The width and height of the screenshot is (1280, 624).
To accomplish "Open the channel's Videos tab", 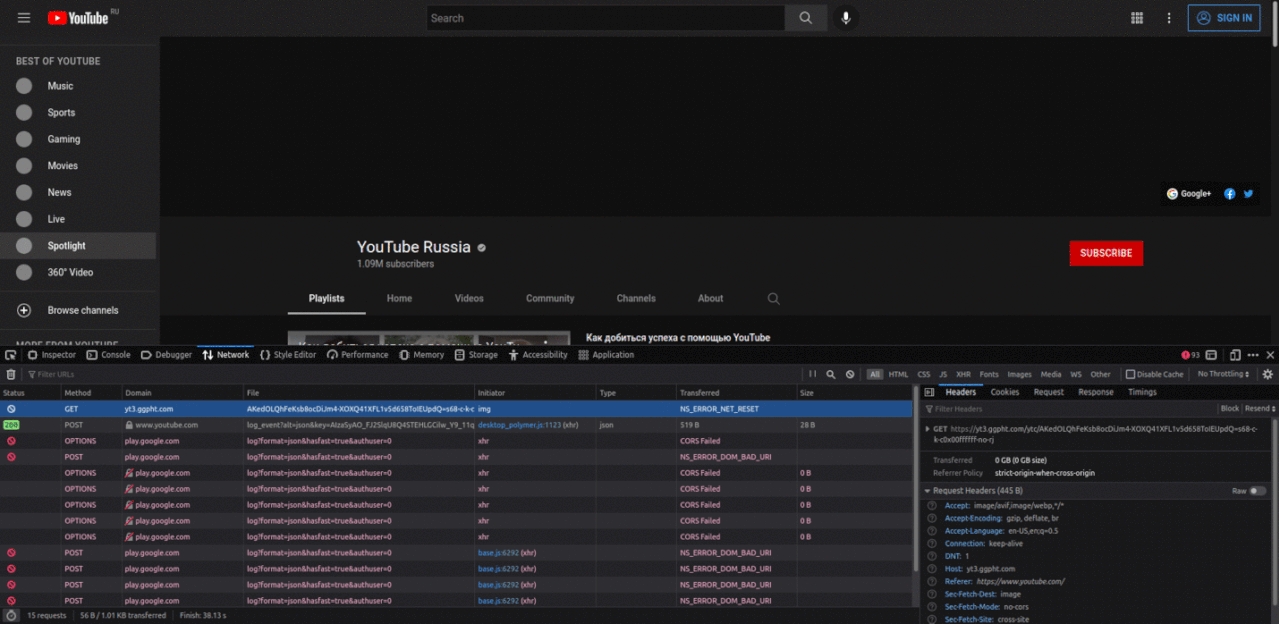I will [x=469, y=298].
